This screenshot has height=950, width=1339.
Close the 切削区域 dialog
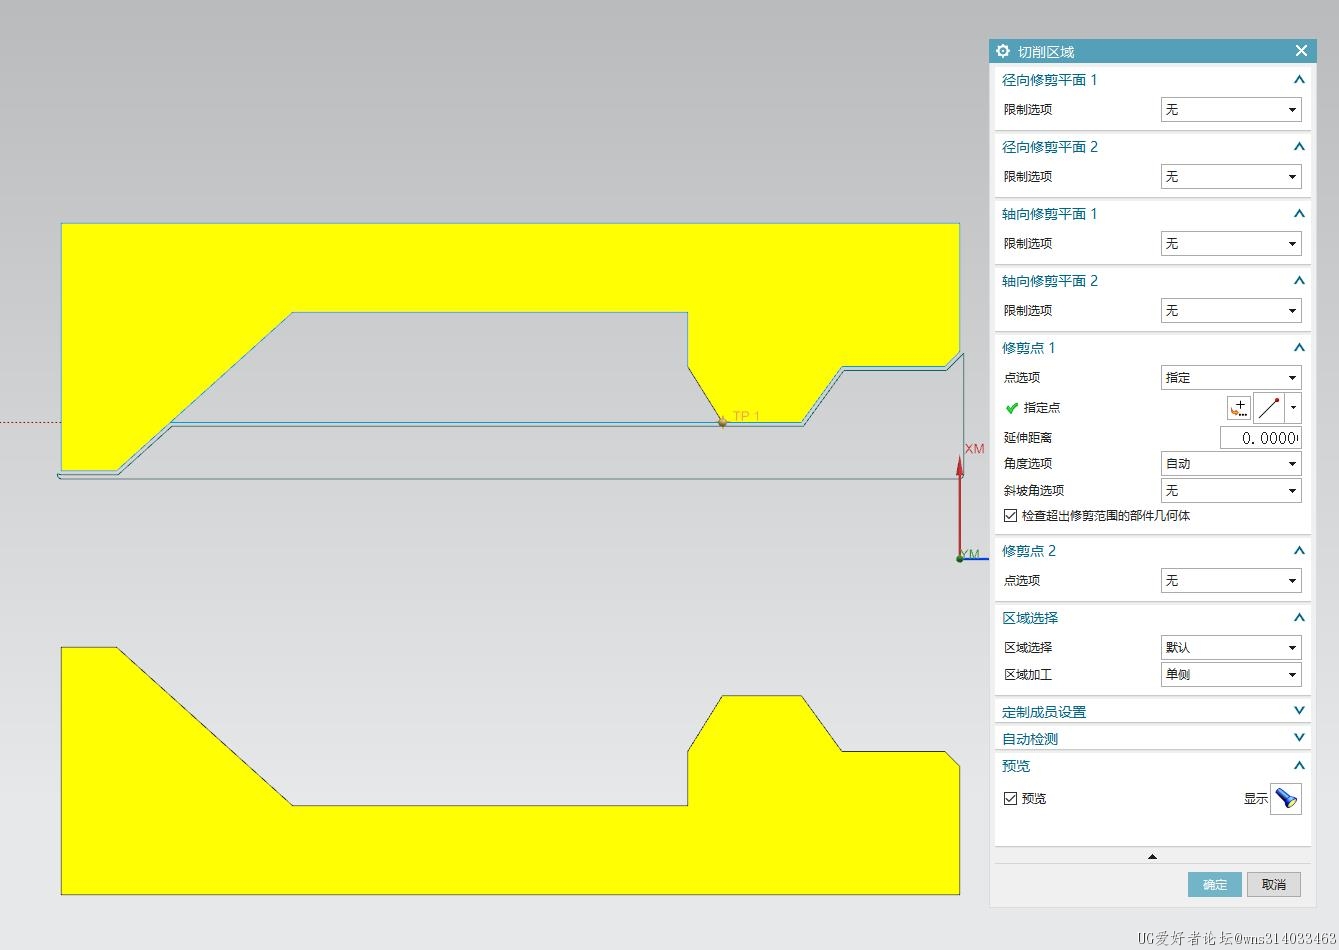[x=1301, y=51]
